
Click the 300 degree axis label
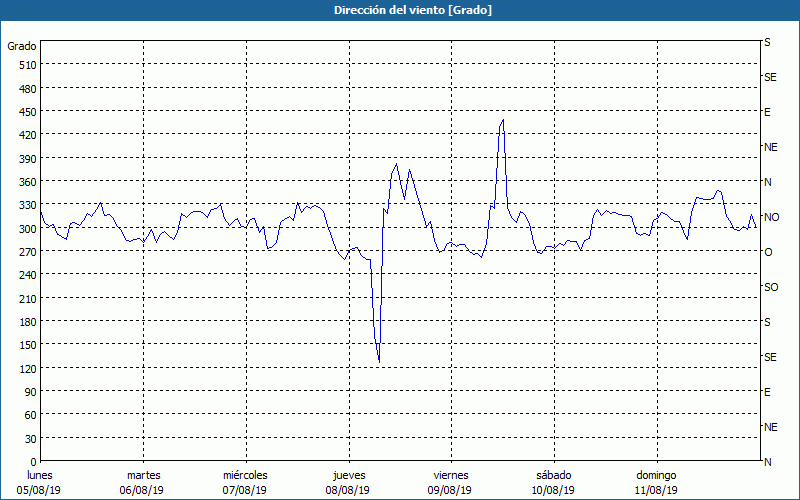coord(29,229)
